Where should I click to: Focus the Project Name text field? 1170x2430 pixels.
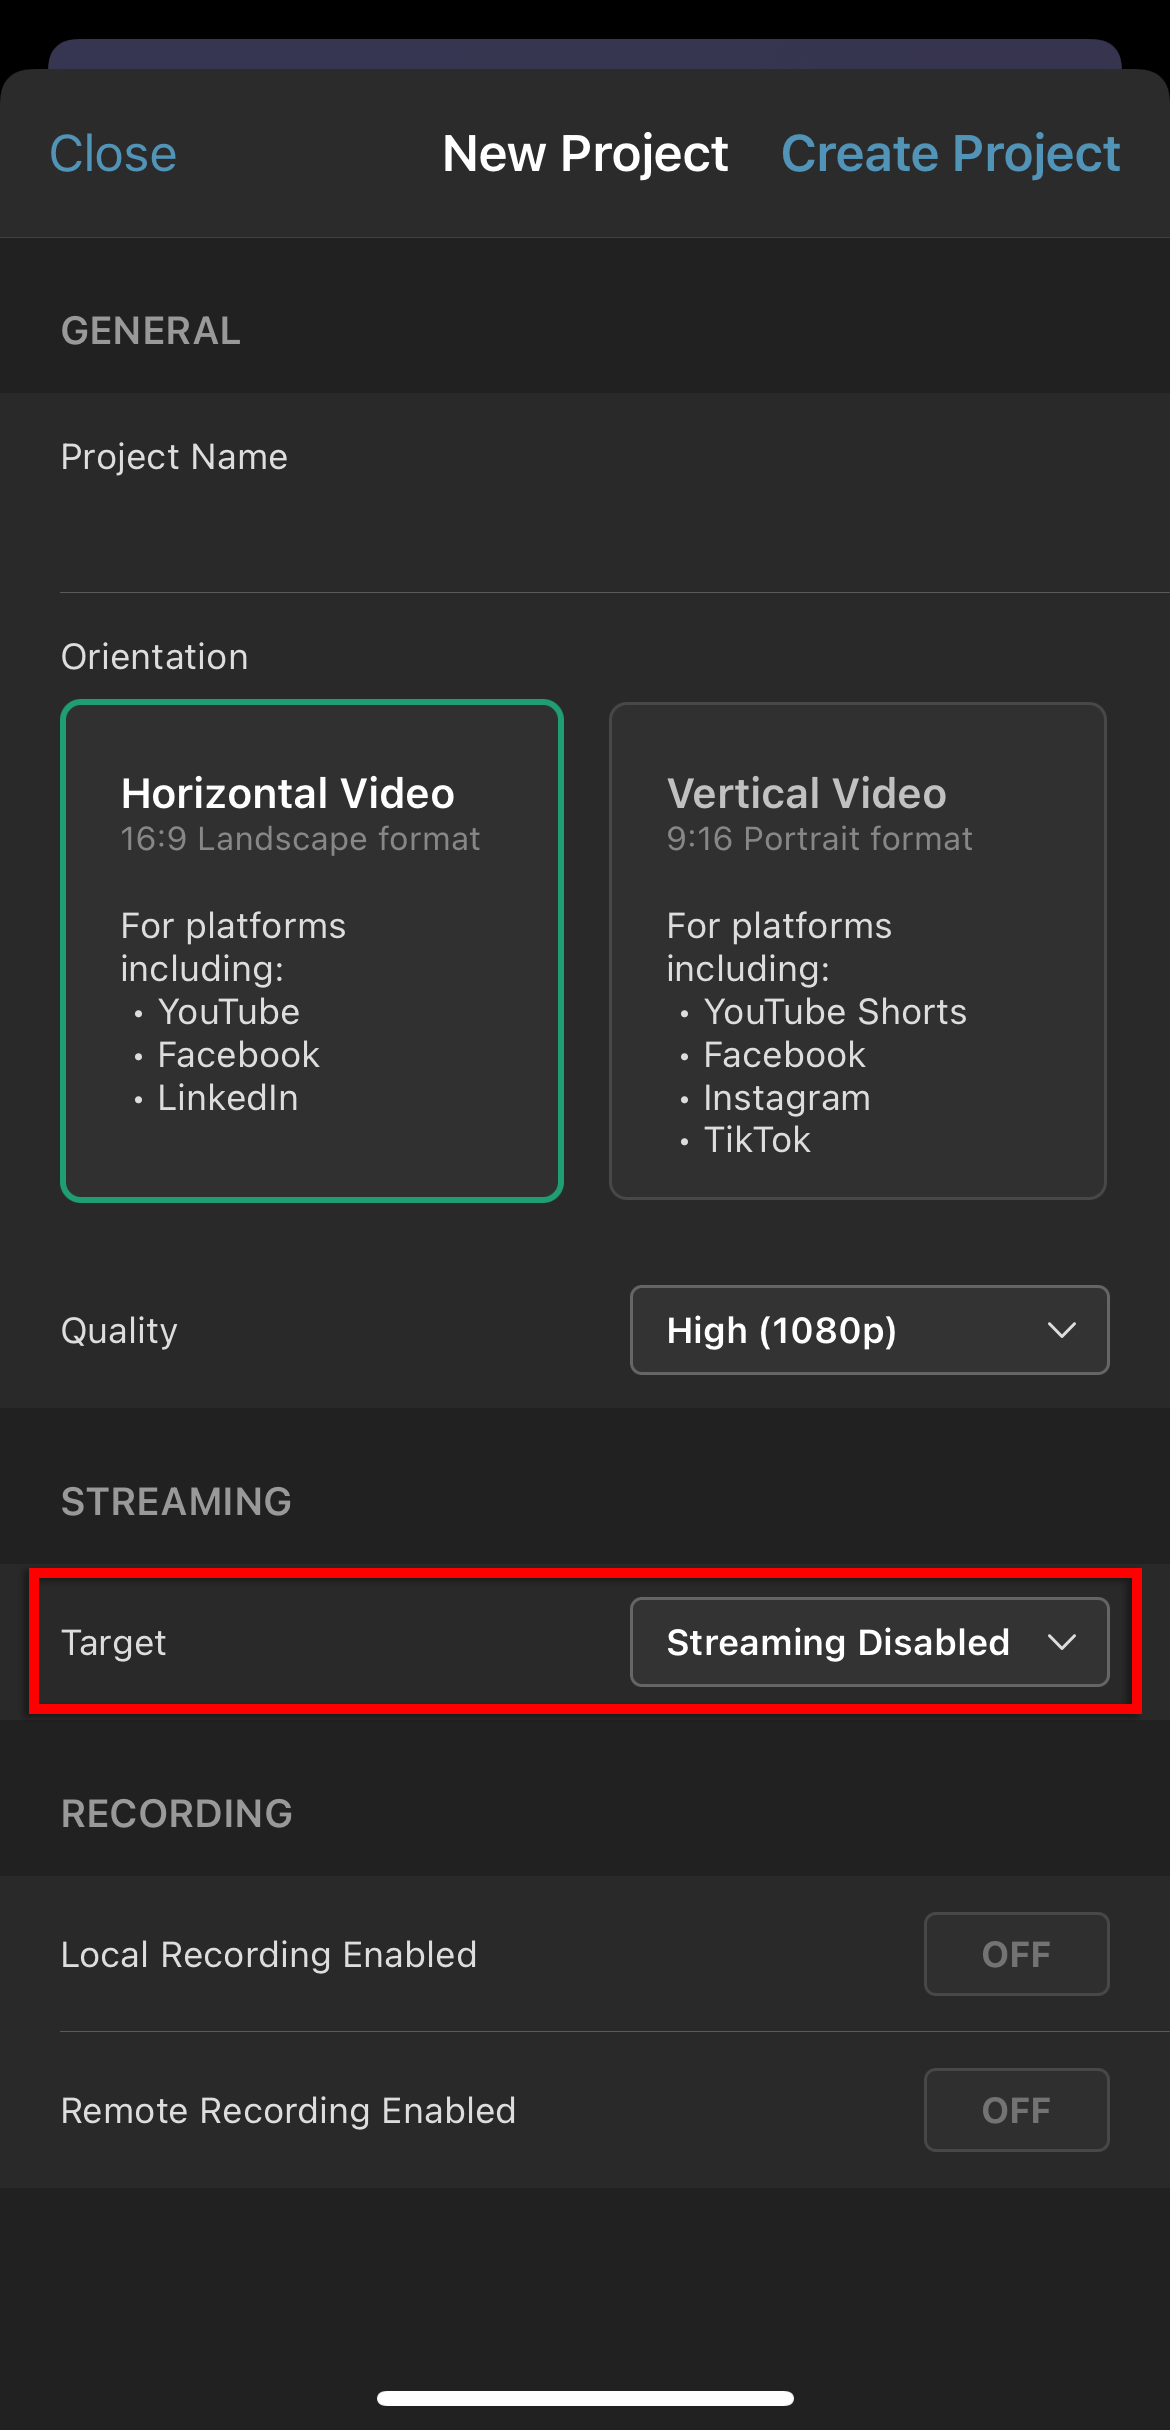(x=585, y=525)
